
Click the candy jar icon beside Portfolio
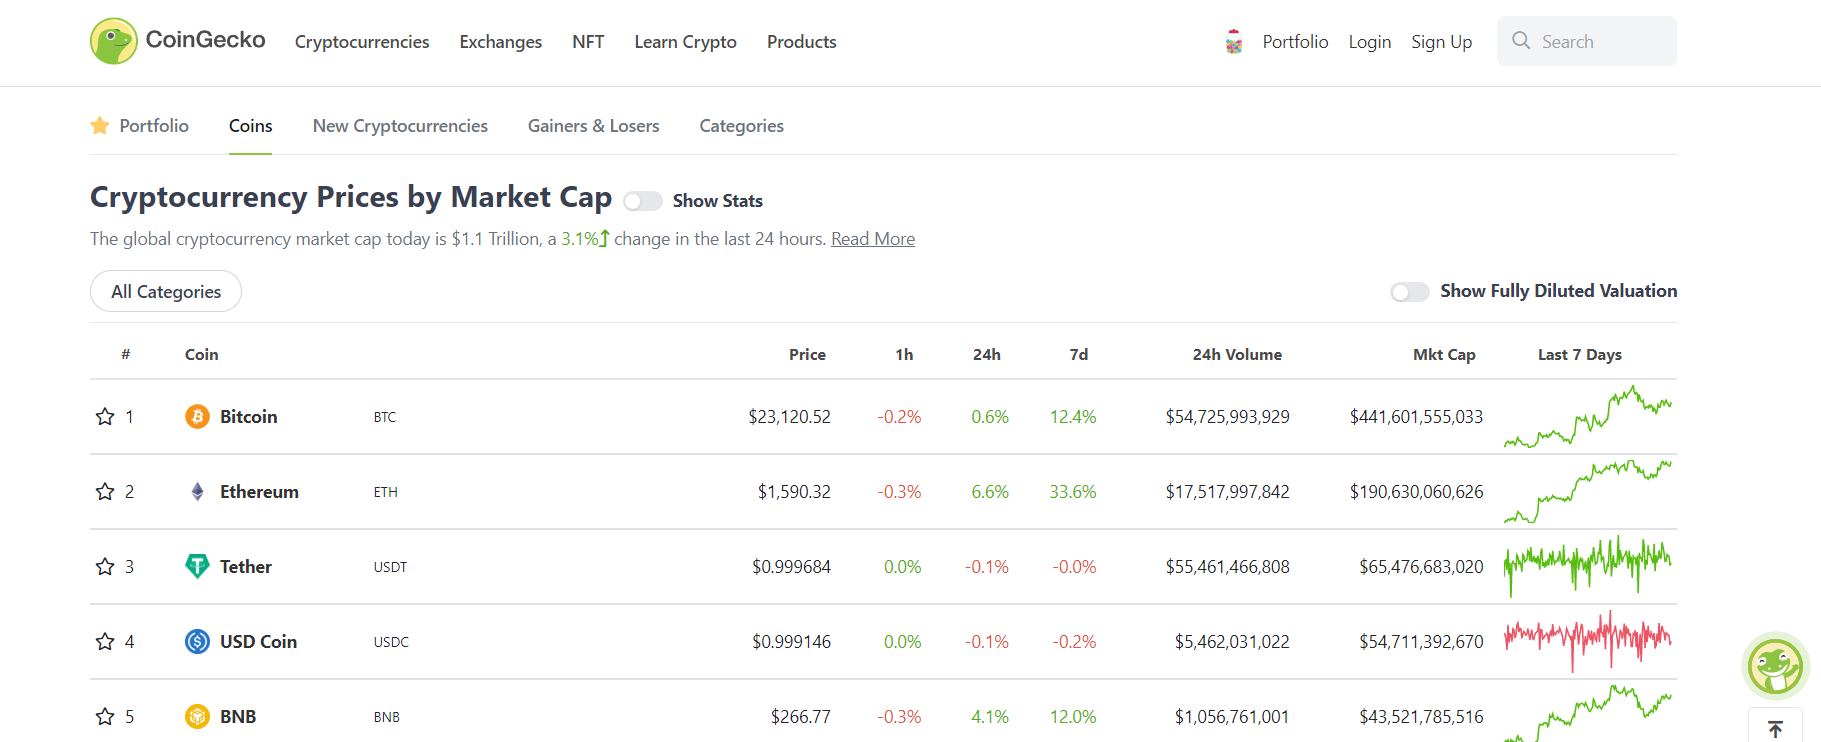coord(1234,42)
